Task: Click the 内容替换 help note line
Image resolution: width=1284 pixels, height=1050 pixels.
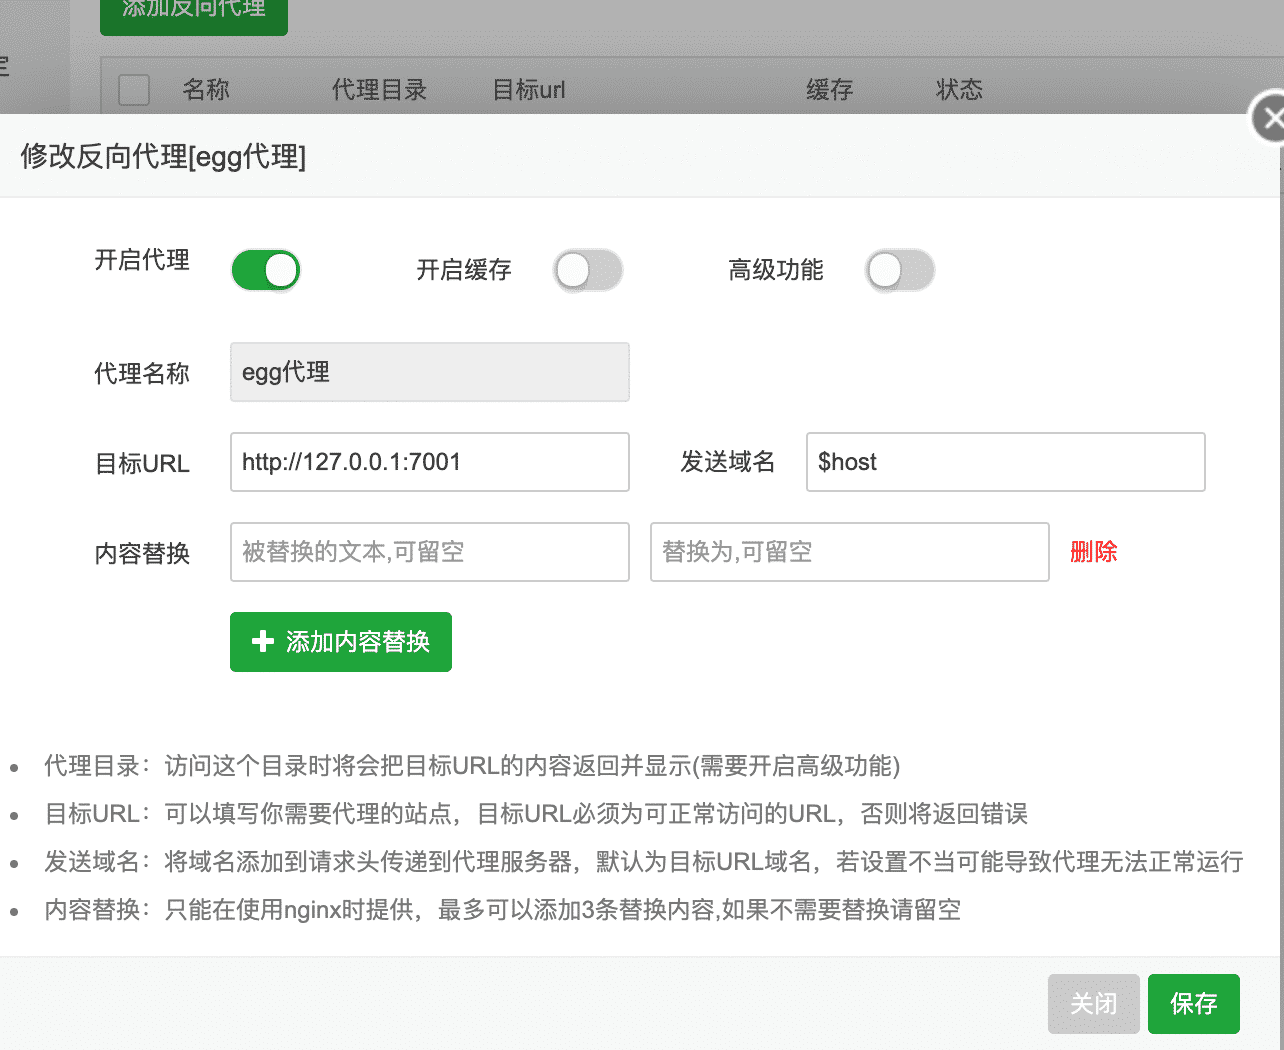Action: point(502,910)
